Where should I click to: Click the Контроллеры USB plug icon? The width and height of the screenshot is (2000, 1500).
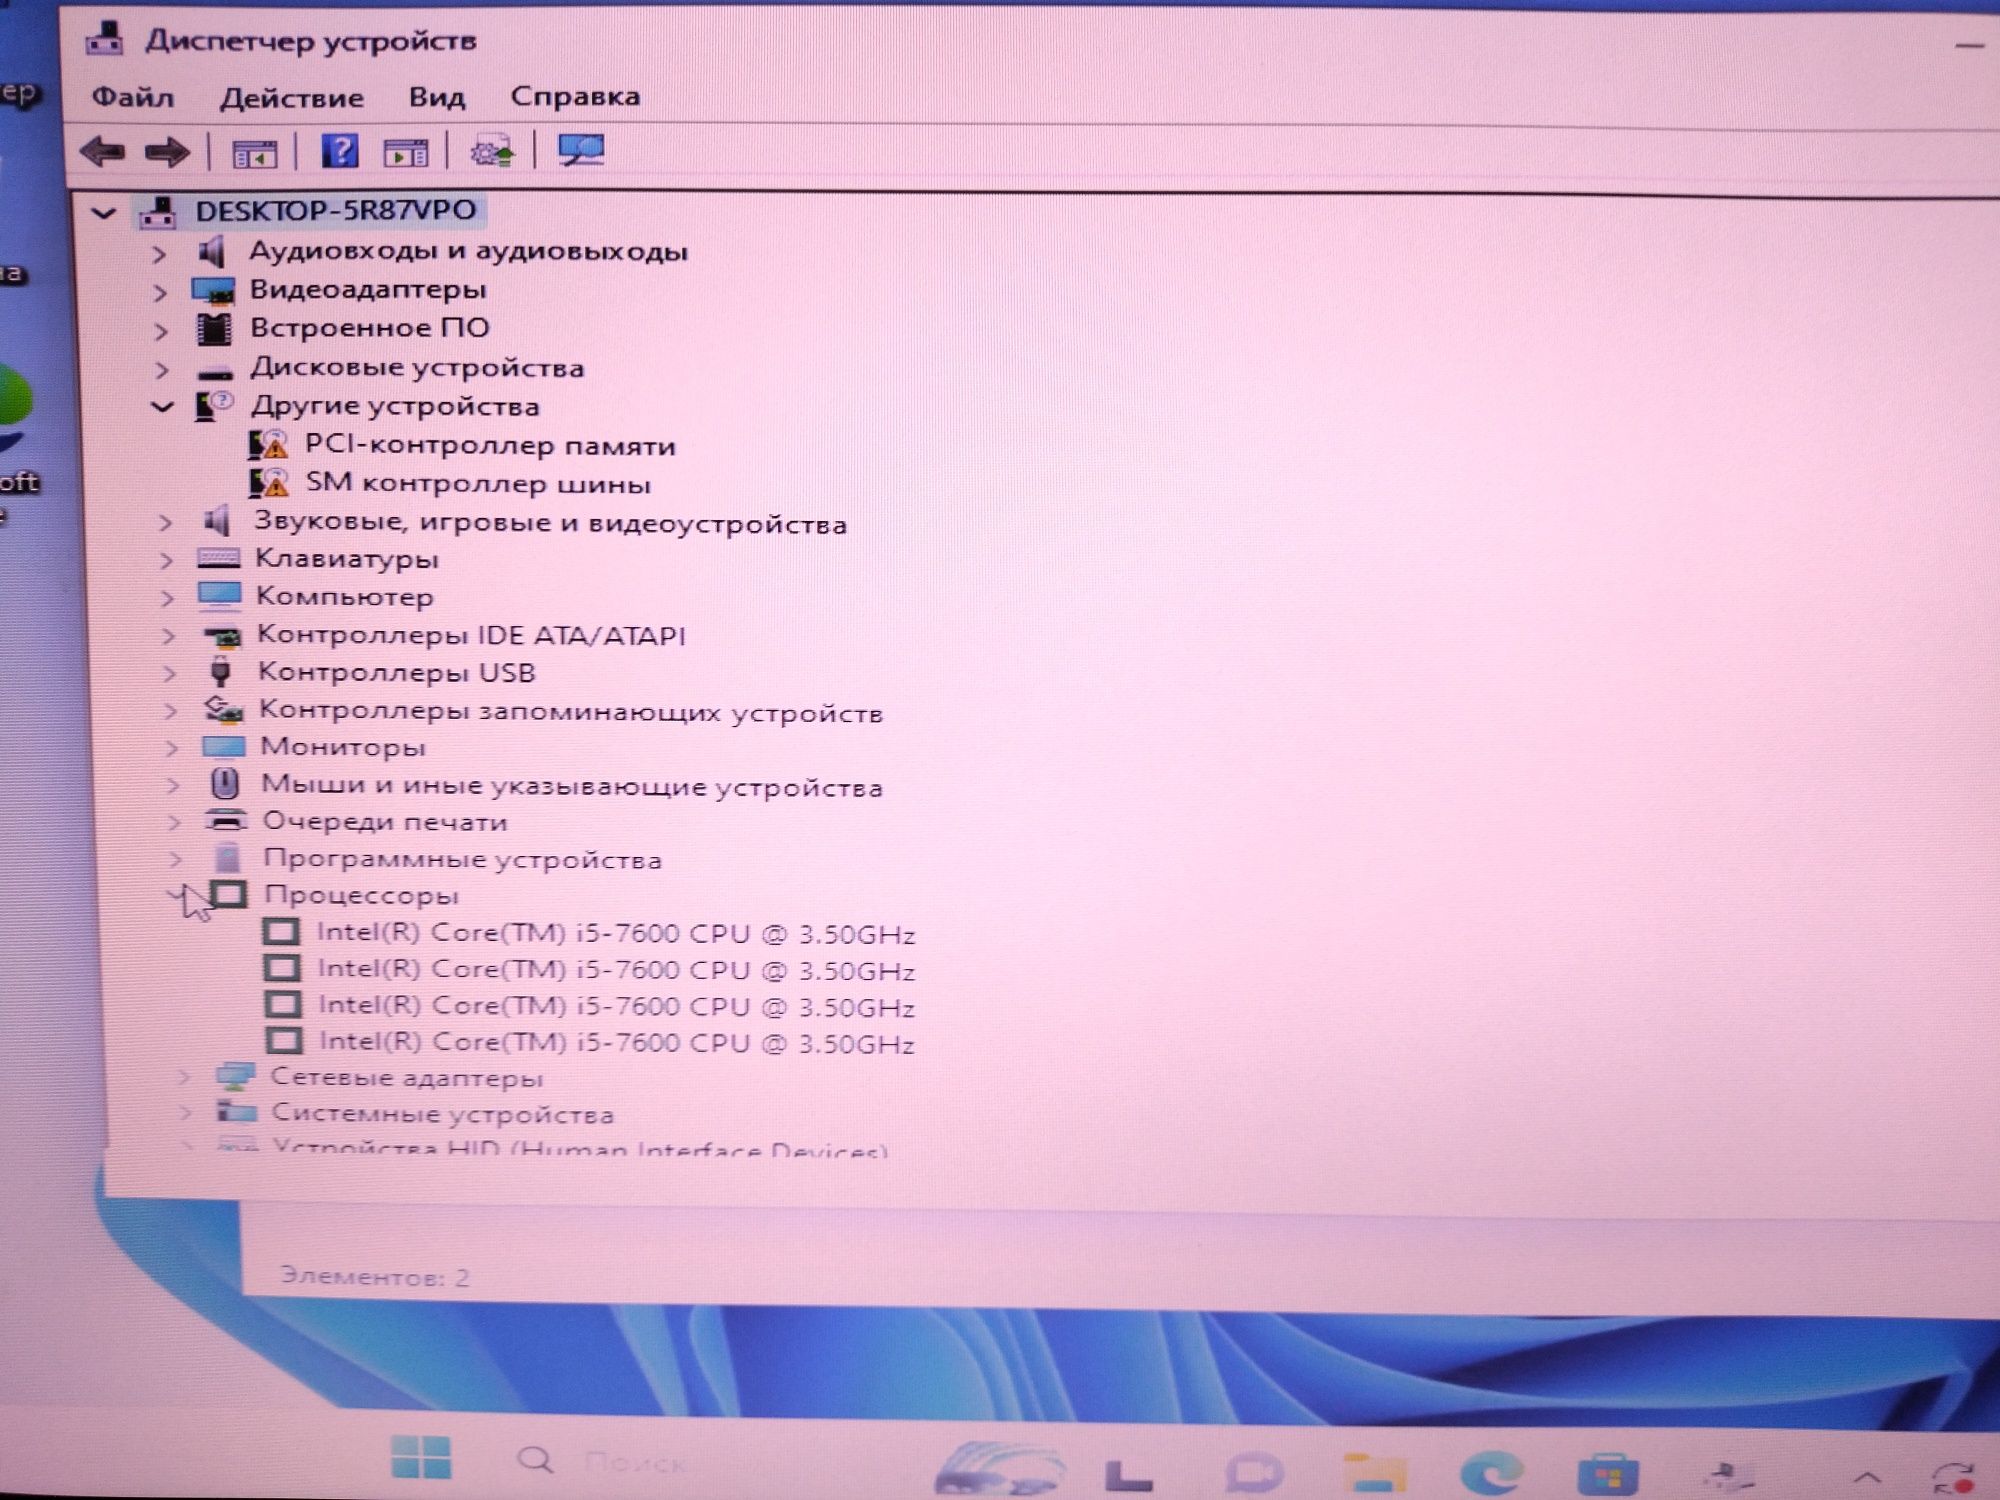221,671
